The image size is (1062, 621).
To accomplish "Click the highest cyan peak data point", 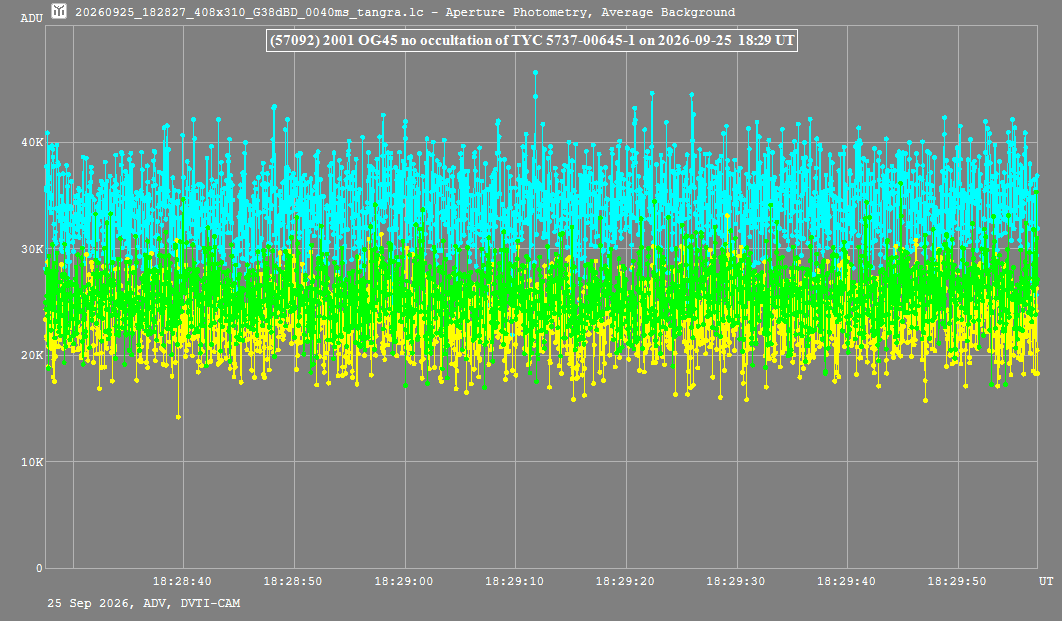I will point(535,72).
